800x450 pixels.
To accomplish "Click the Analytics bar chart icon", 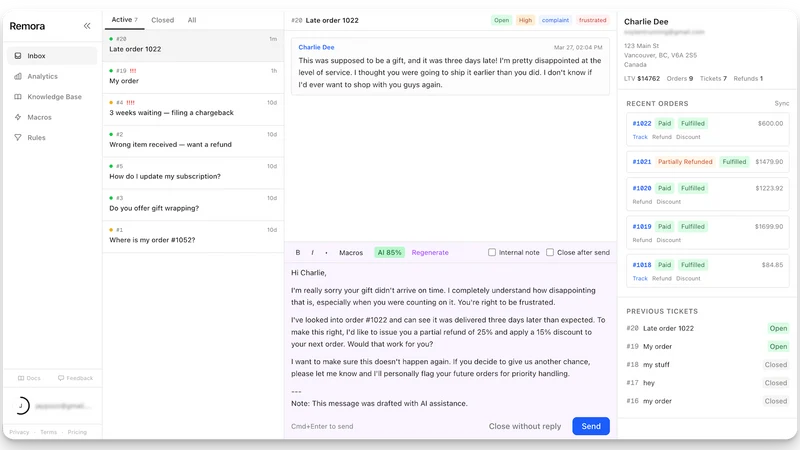I will pos(18,76).
